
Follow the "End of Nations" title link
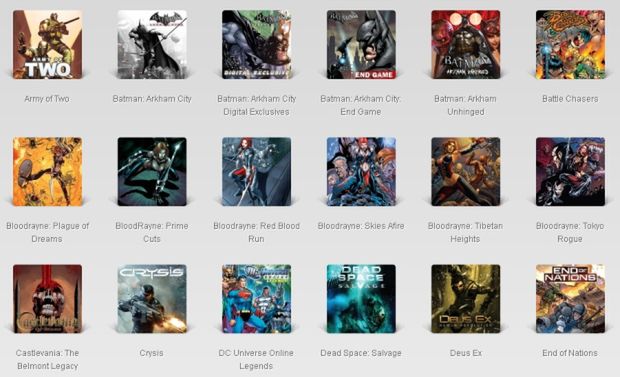(570, 353)
